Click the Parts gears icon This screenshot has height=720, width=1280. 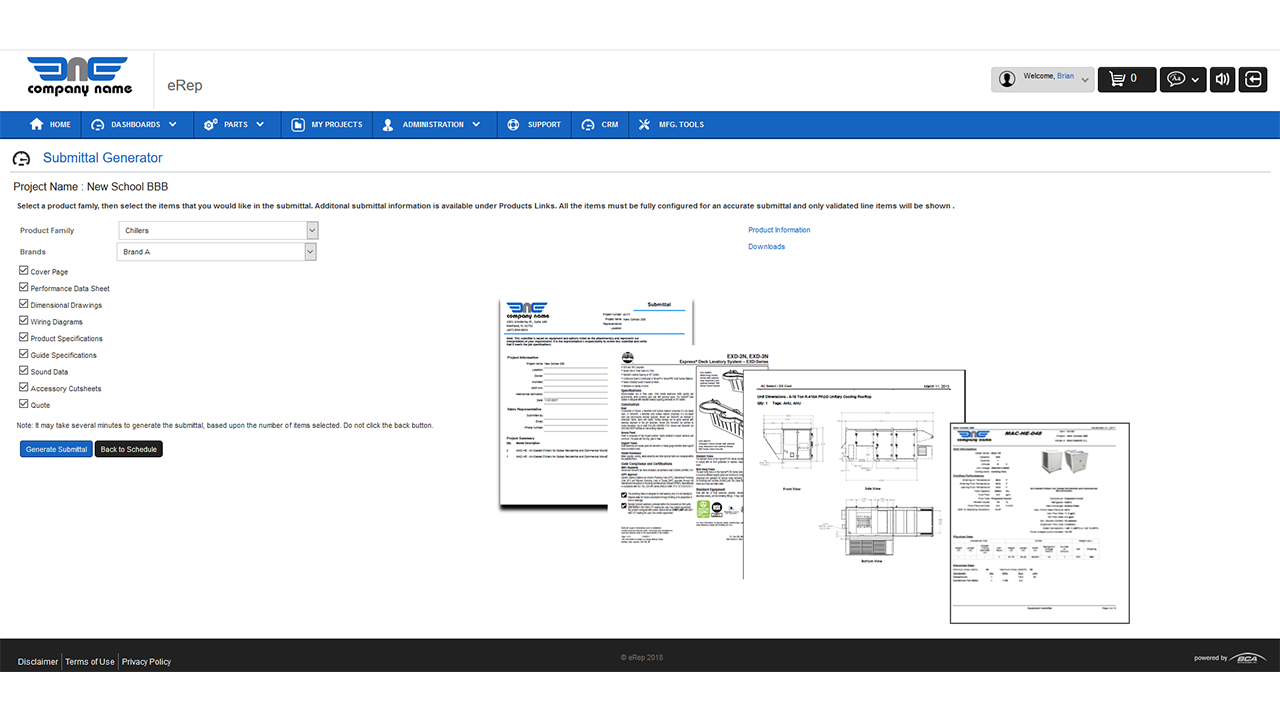pyautogui.click(x=210, y=125)
